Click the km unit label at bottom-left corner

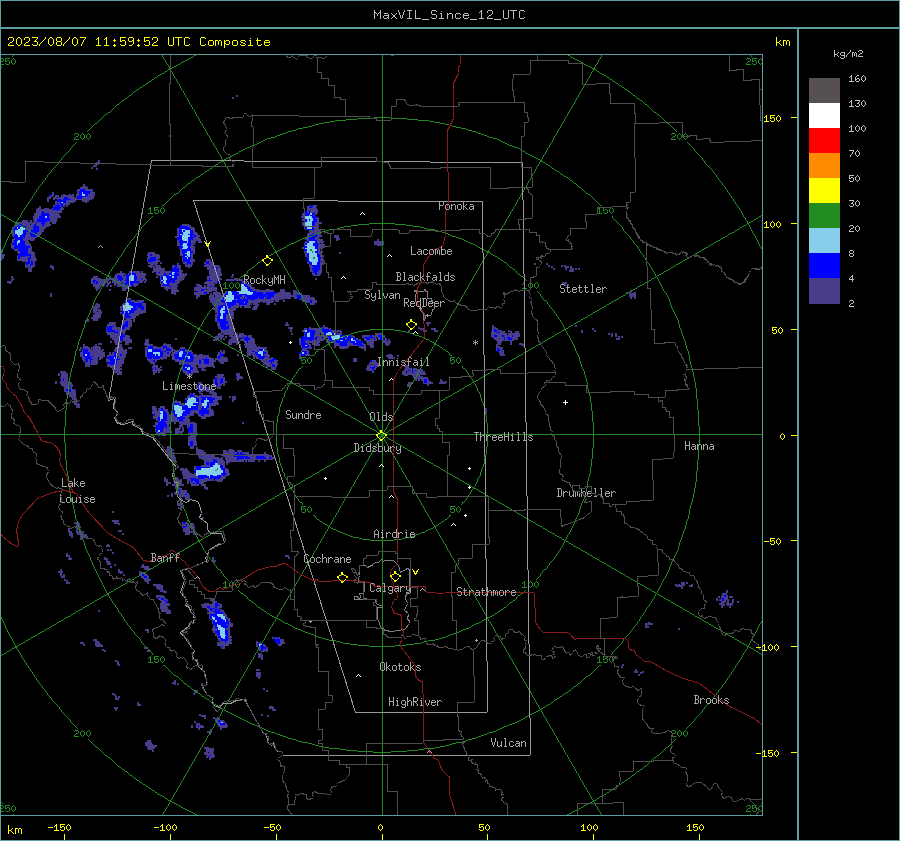click(15, 830)
